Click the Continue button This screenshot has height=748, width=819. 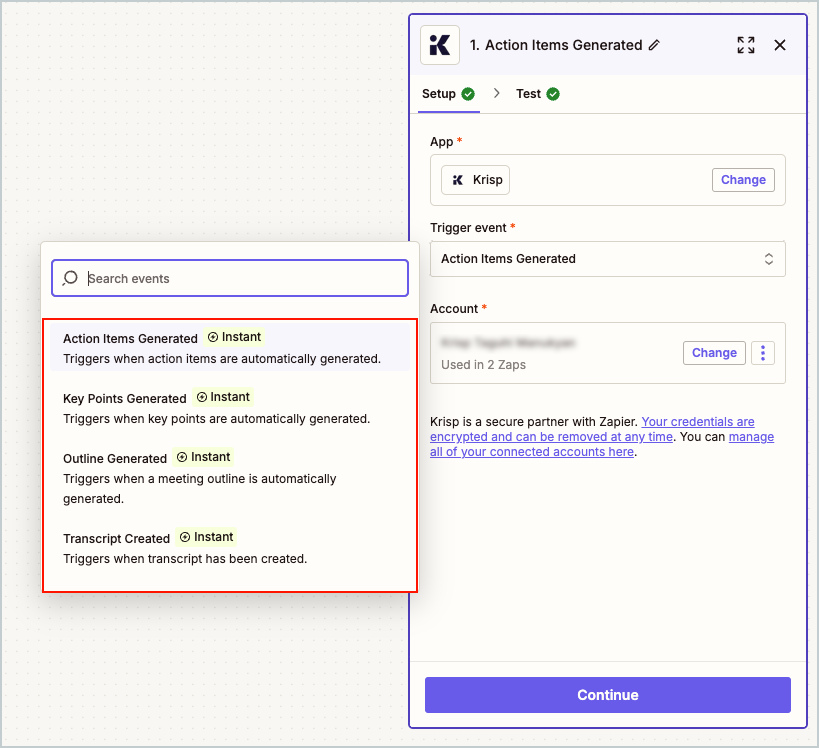pyautogui.click(x=607, y=695)
